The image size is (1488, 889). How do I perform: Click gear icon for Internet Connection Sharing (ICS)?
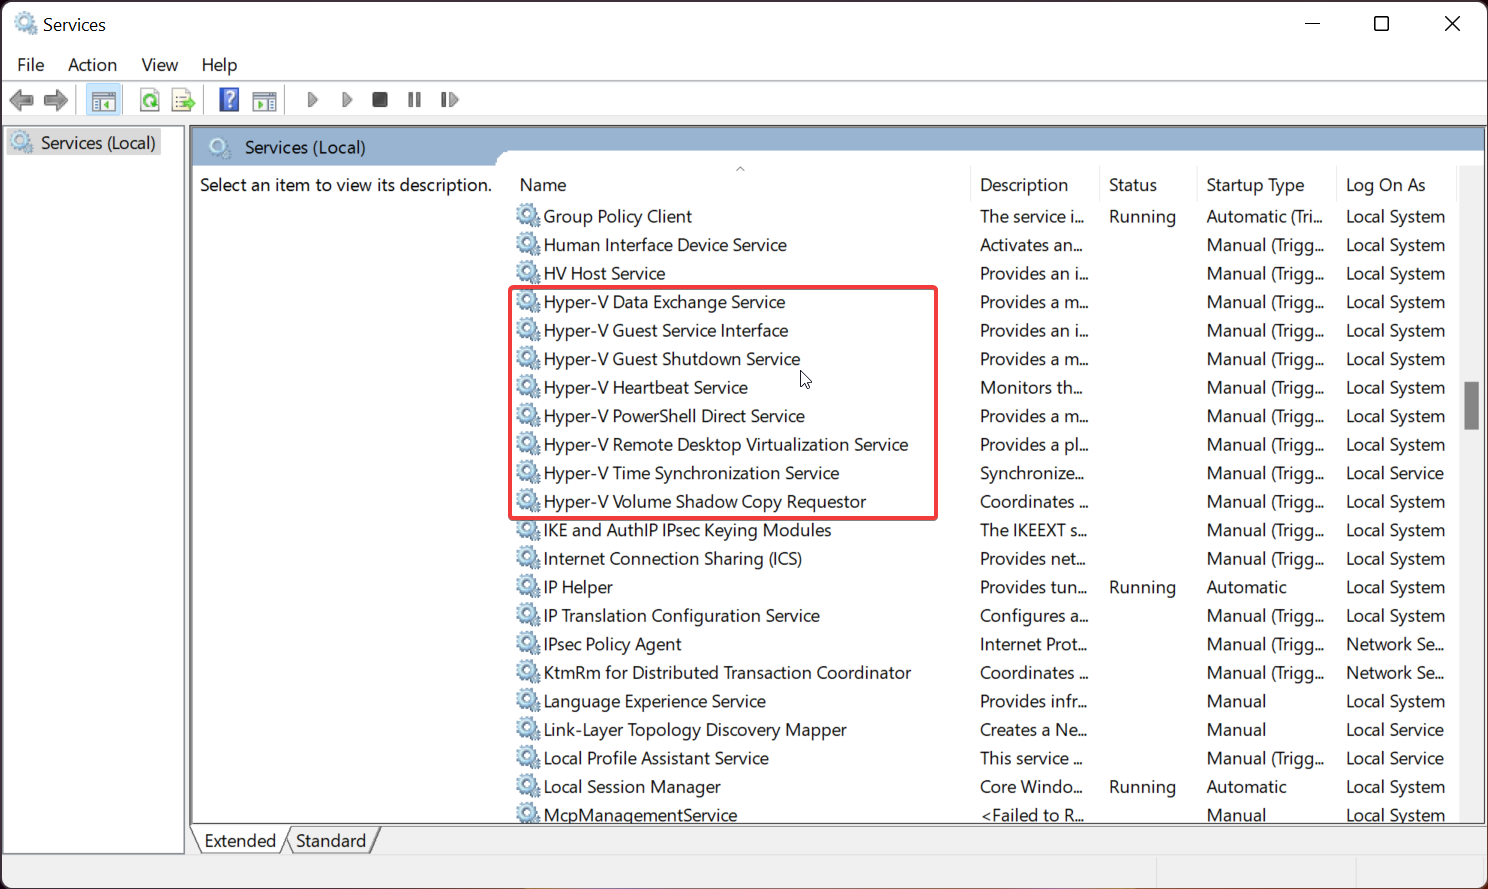(x=528, y=558)
